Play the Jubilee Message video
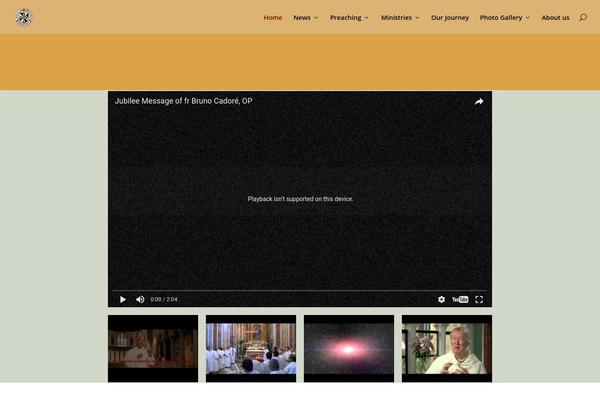The width and height of the screenshot is (600, 400). [122, 299]
